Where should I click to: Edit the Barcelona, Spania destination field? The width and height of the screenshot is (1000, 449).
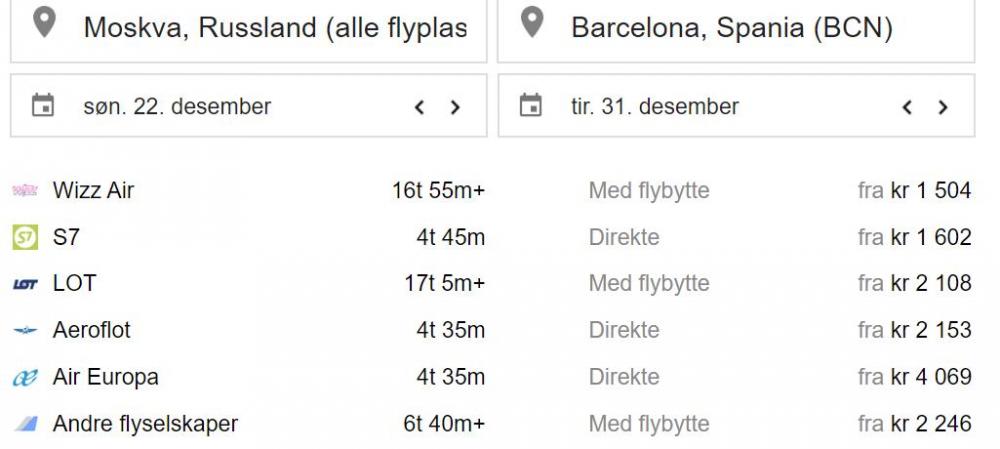731,27
